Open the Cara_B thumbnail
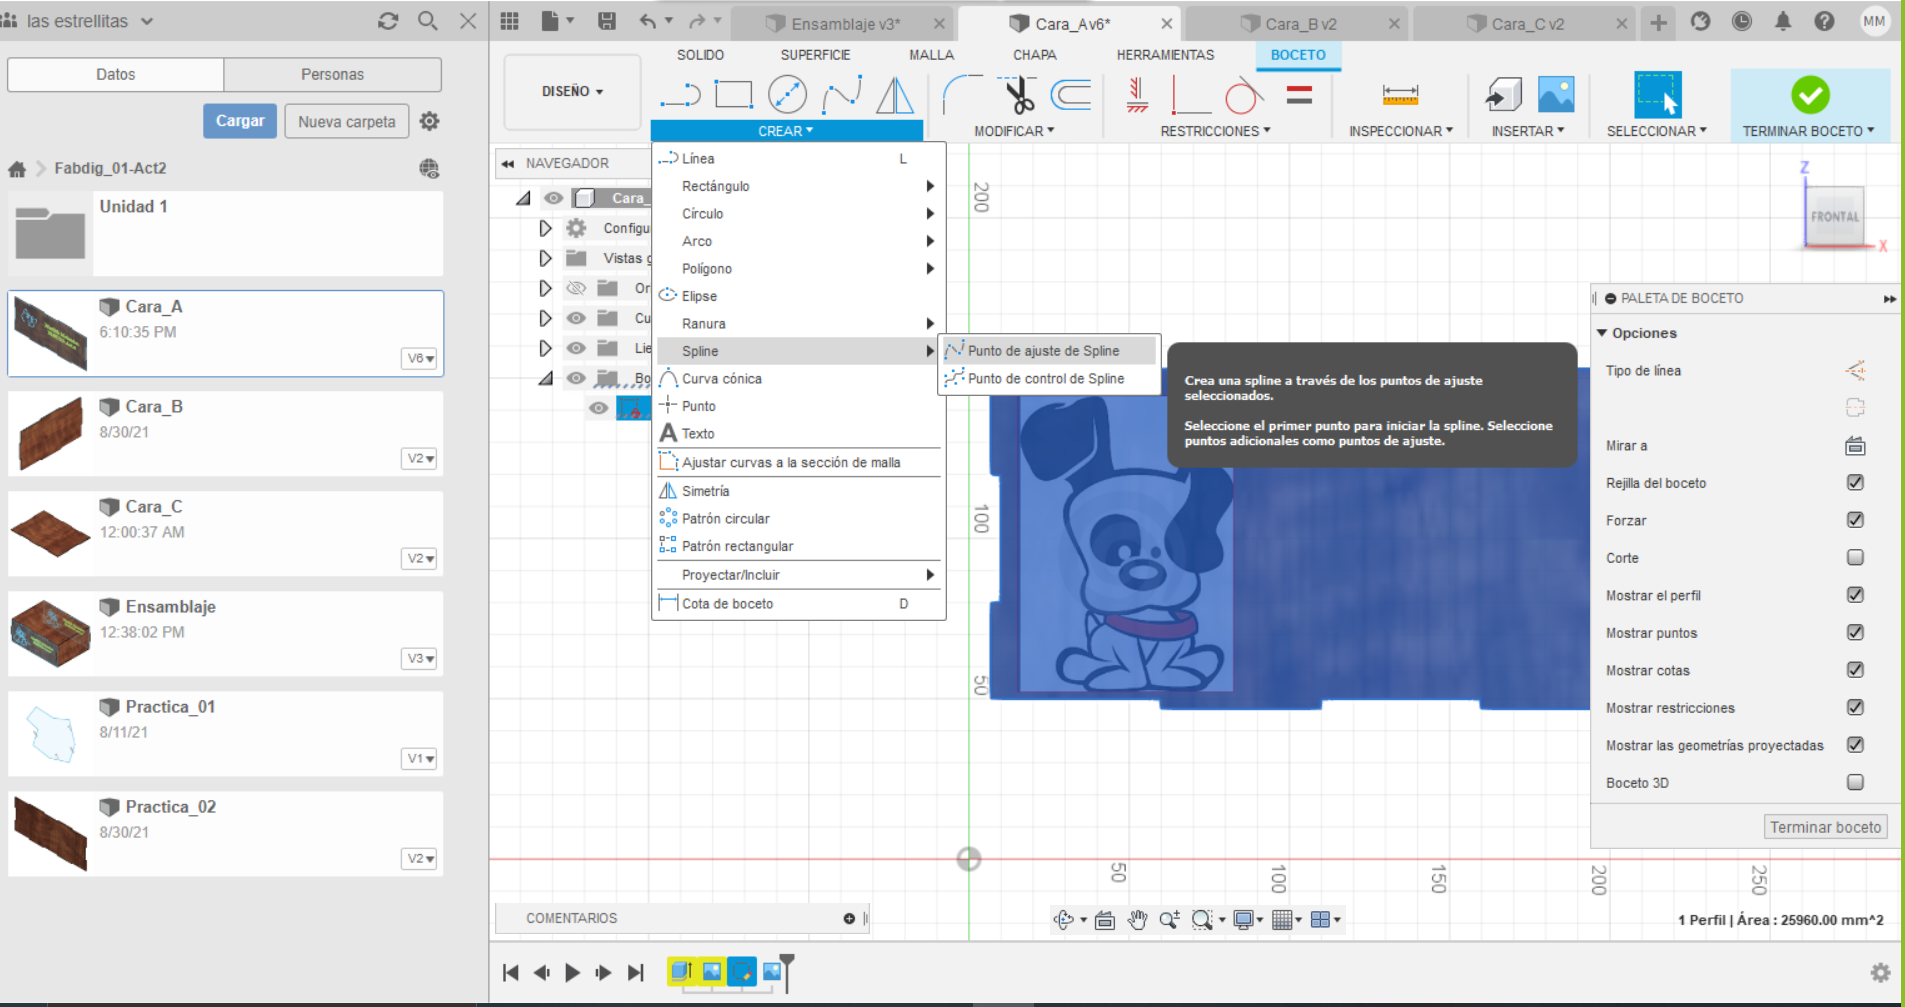The image size is (1905, 1007). click(x=50, y=433)
